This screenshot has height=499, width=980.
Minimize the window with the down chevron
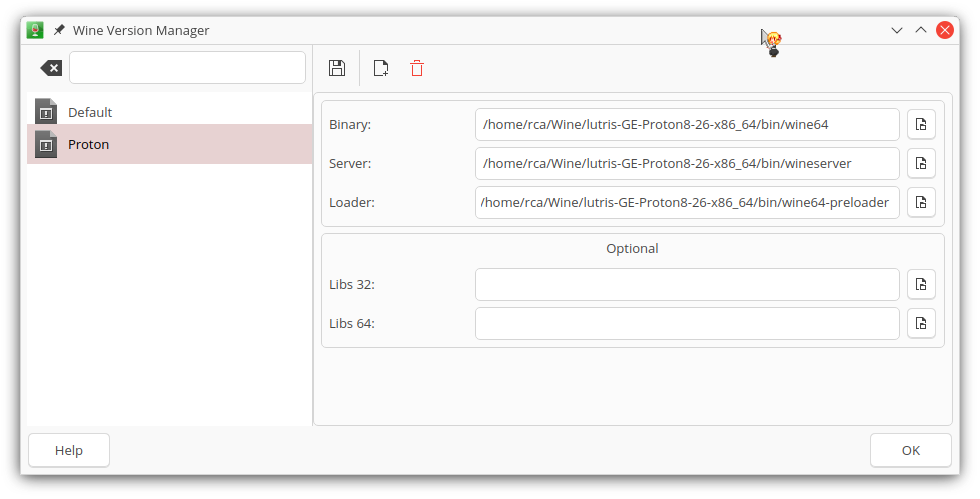897,30
